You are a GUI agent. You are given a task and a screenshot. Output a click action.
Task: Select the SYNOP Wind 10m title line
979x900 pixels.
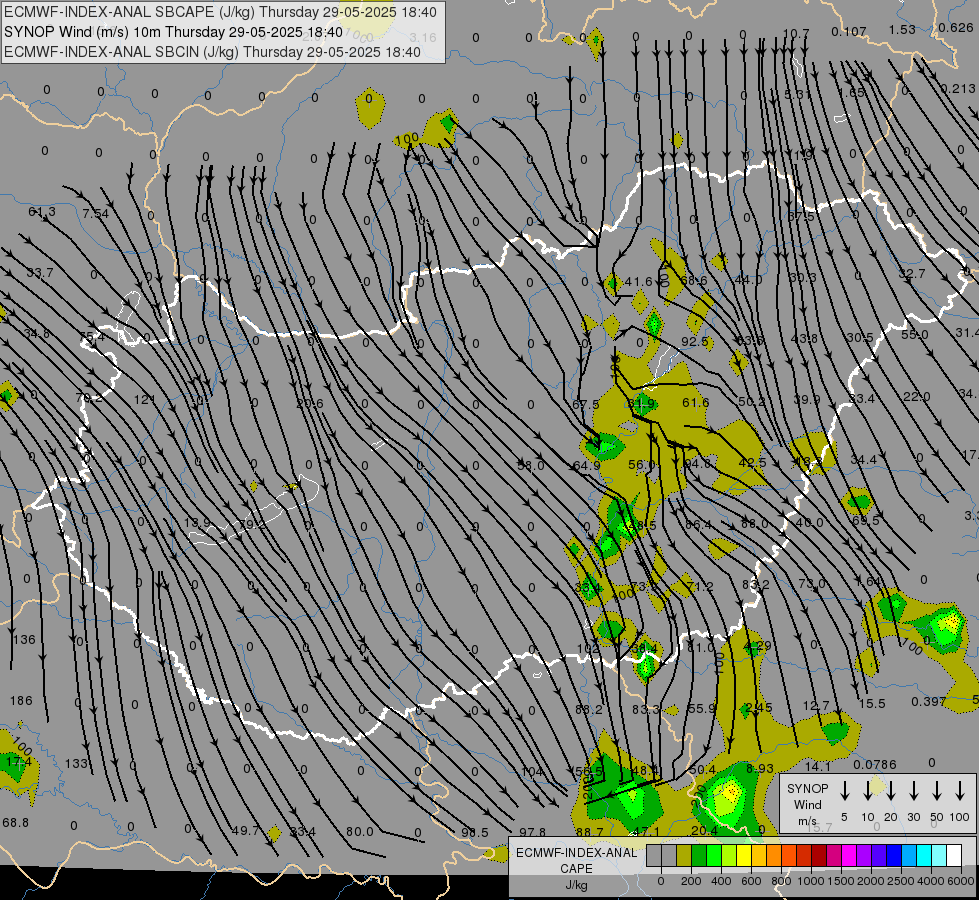click(x=174, y=32)
